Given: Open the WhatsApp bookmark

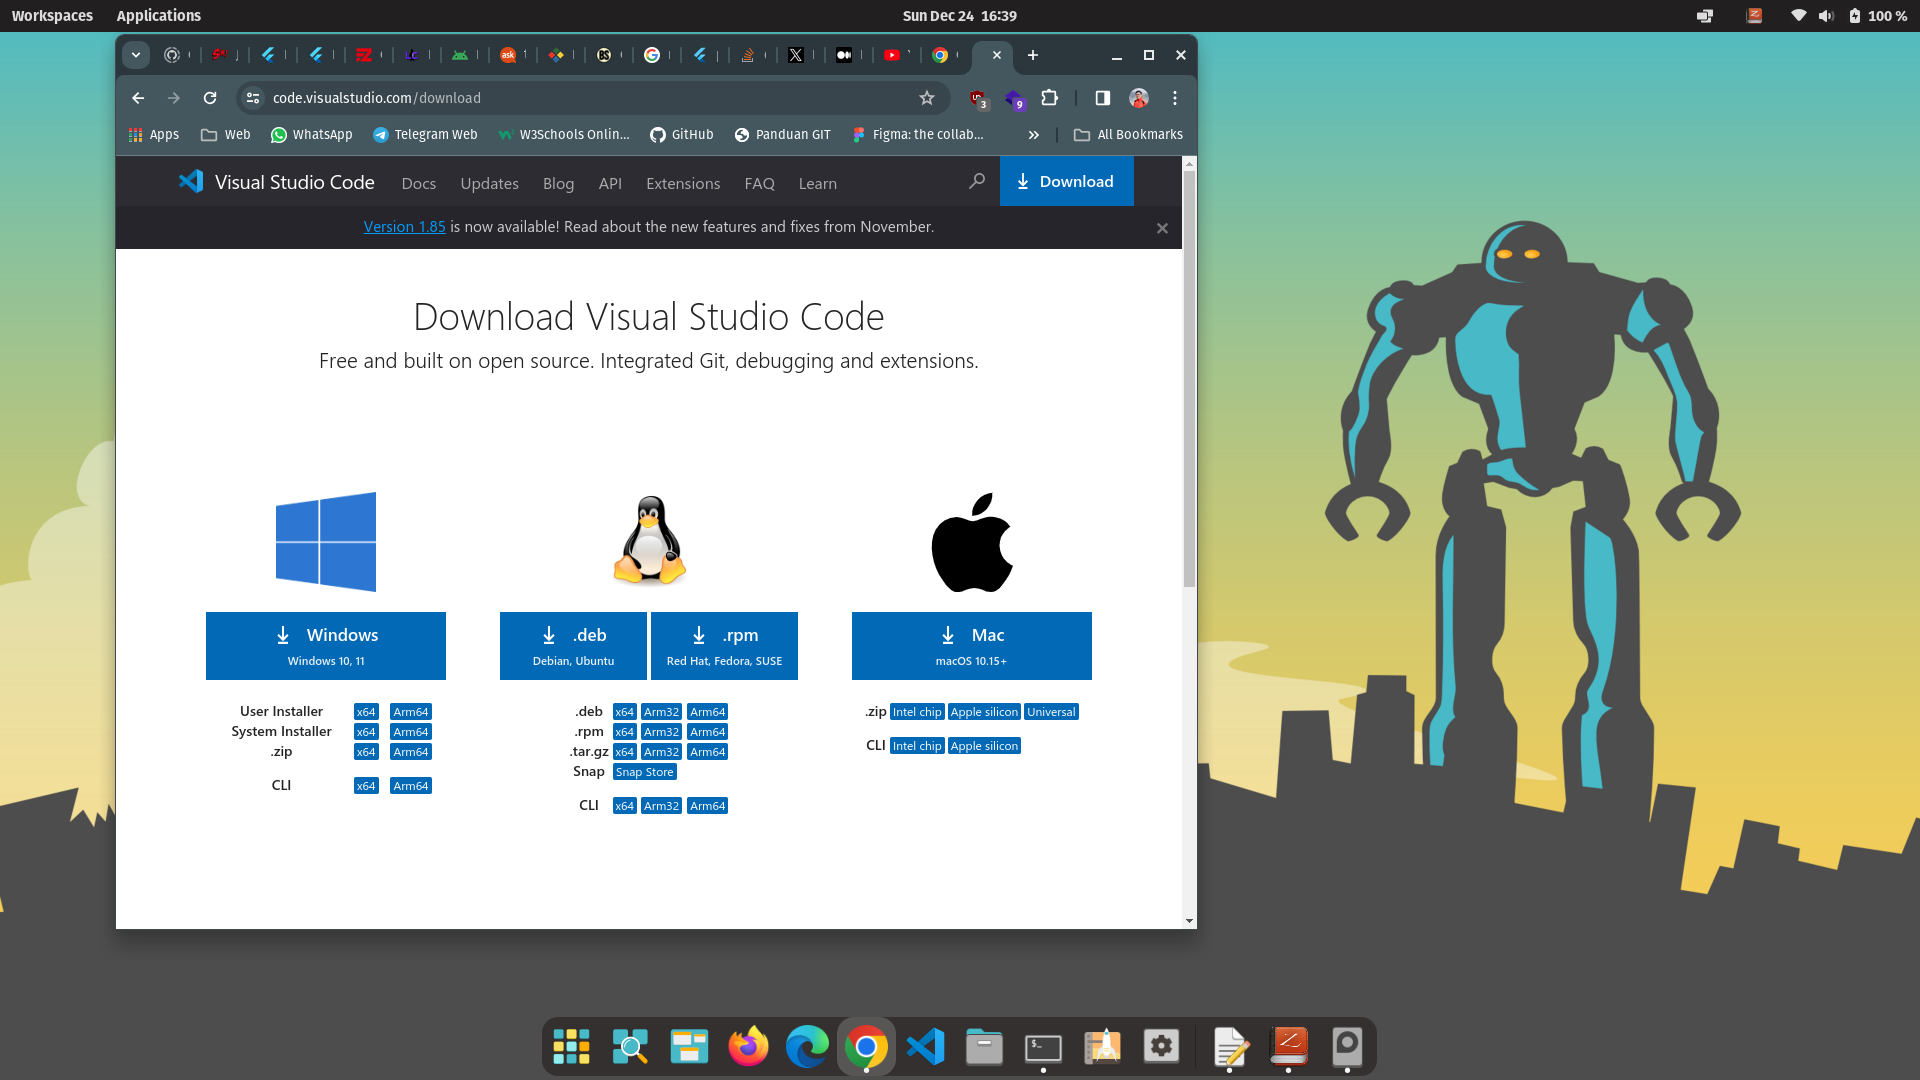Looking at the screenshot, I should pos(312,135).
